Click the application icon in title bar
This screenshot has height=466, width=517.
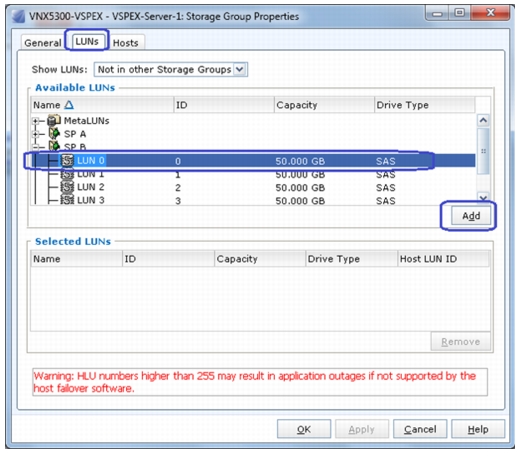[18, 16]
